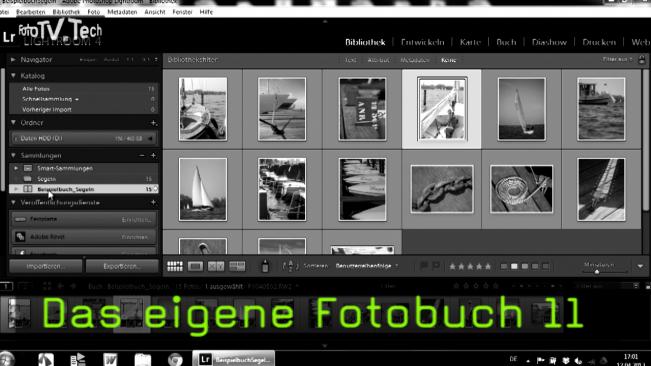The image size is (651, 366).
Task: Open the Hilfe menu
Action: point(206,12)
